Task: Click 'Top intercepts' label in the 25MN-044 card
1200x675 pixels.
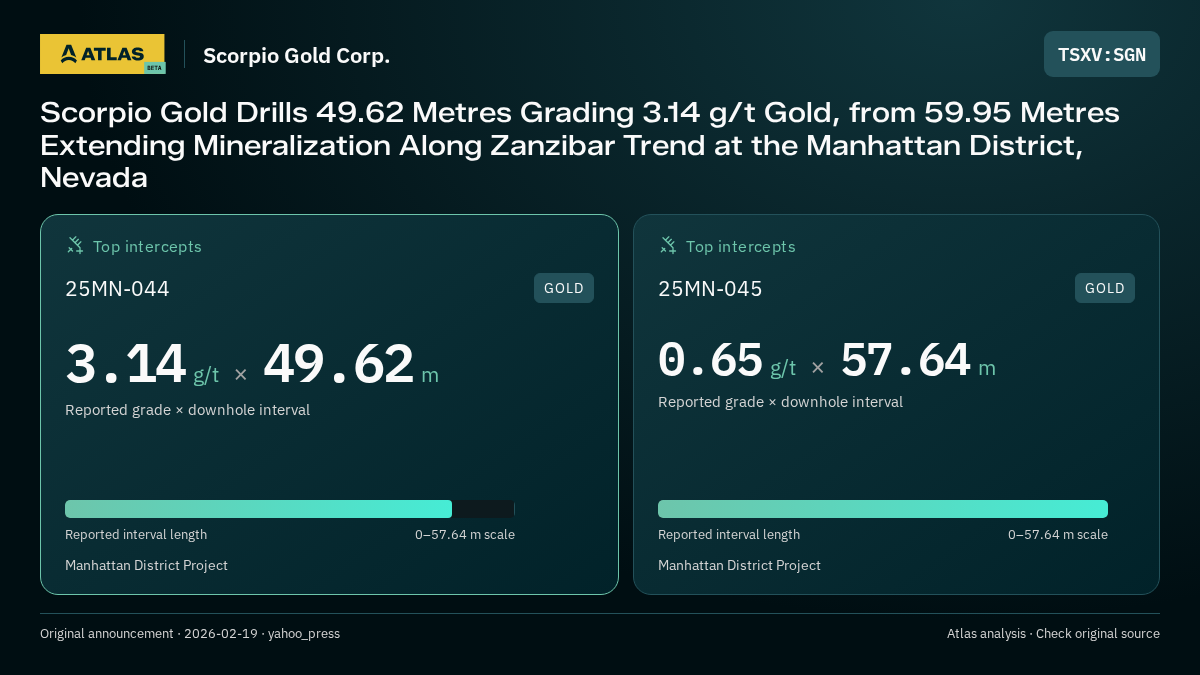Action: (147, 246)
